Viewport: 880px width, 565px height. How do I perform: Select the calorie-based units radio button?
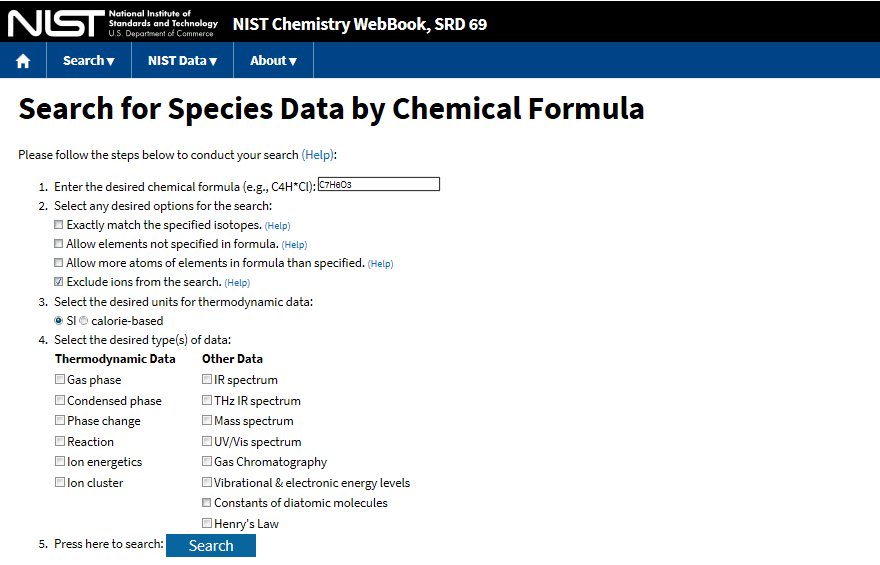coord(84,320)
